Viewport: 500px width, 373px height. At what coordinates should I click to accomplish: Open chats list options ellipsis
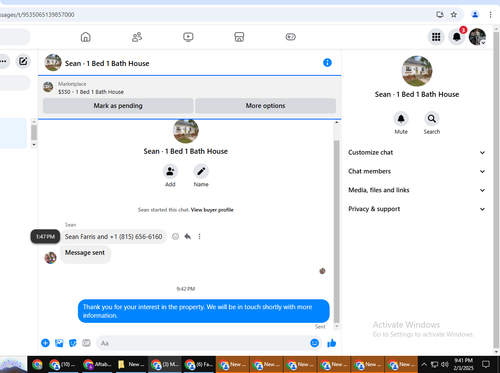pos(3,61)
